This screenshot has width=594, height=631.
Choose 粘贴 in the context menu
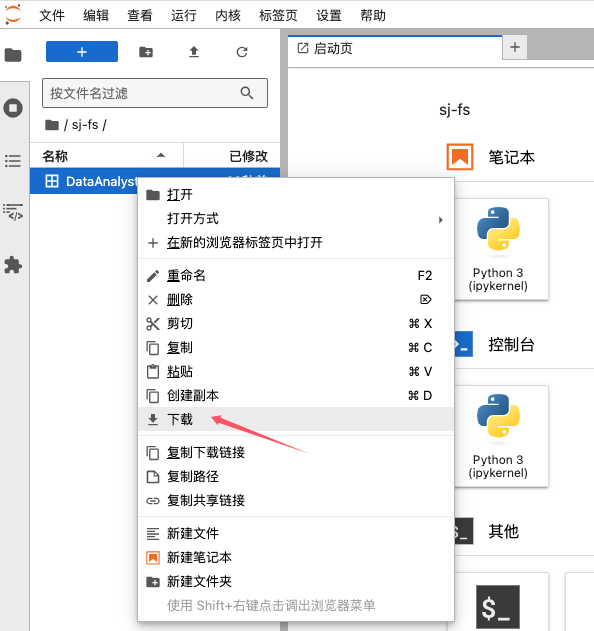pos(296,371)
